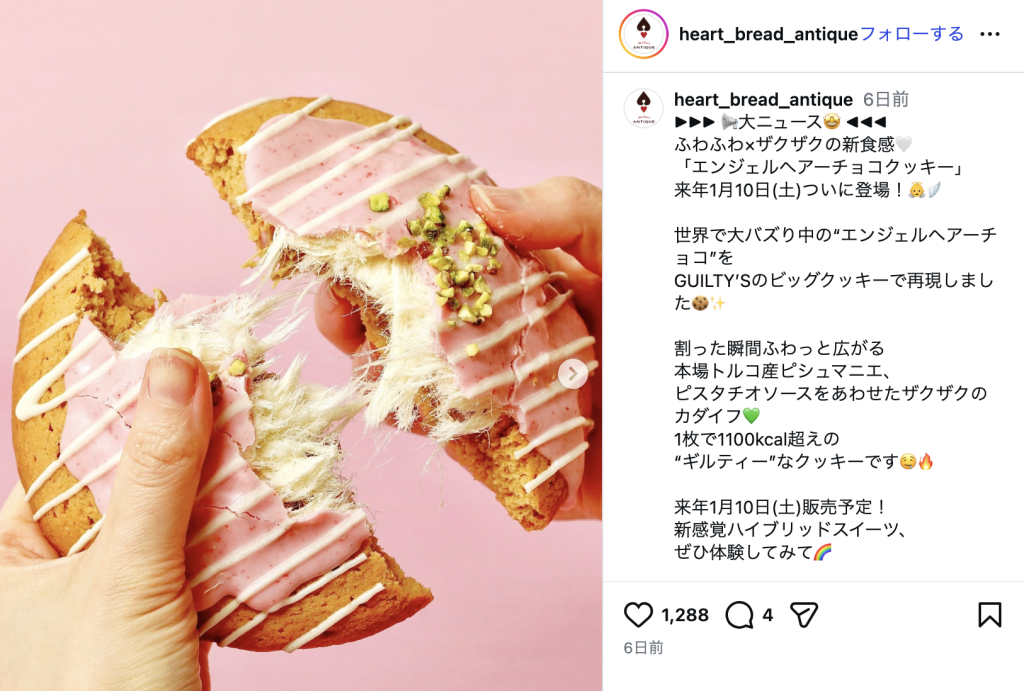Share the post with the paper plane icon
1024x691 pixels.
pyautogui.click(x=804, y=615)
